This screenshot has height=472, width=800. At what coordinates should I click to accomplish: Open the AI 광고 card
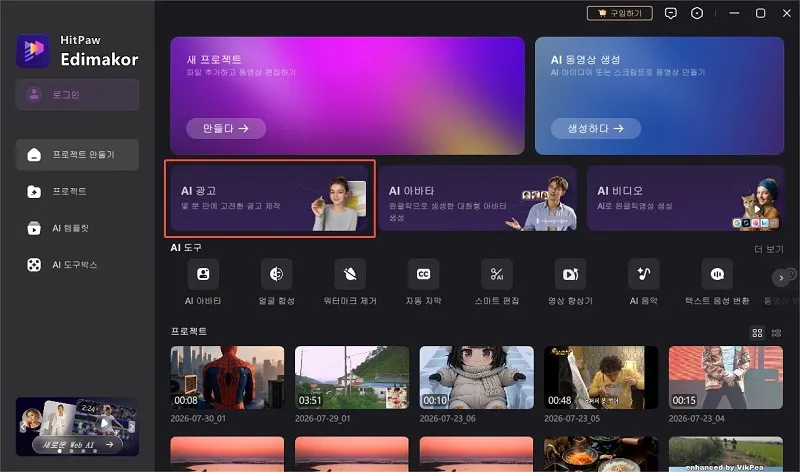tap(269, 198)
